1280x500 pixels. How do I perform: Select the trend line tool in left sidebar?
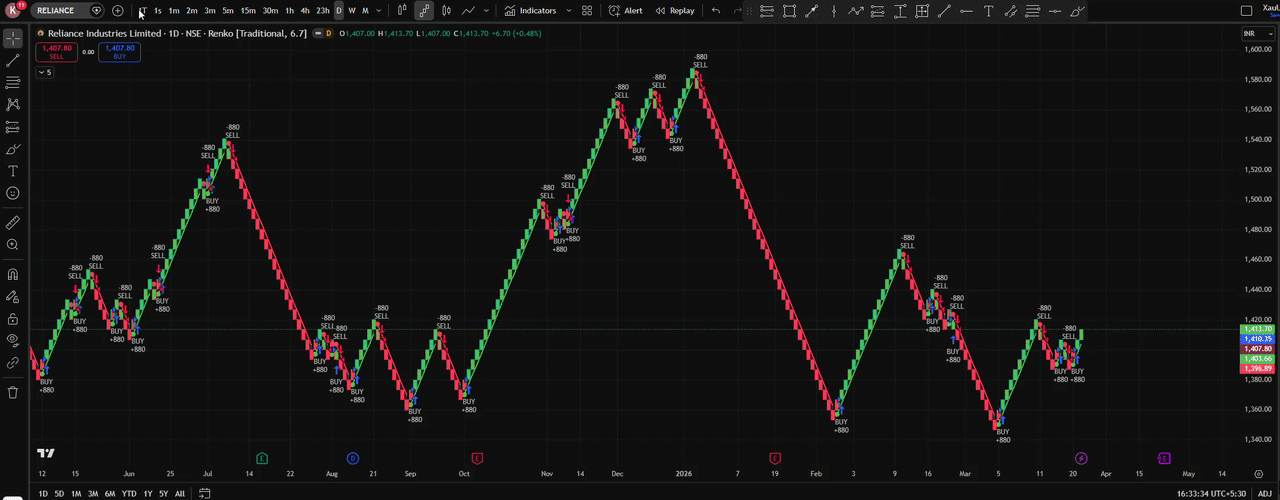[13, 61]
